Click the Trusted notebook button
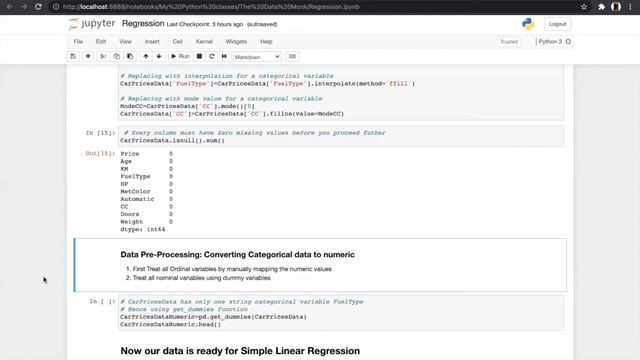Viewport: 640px width, 360px height. point(509,42)
